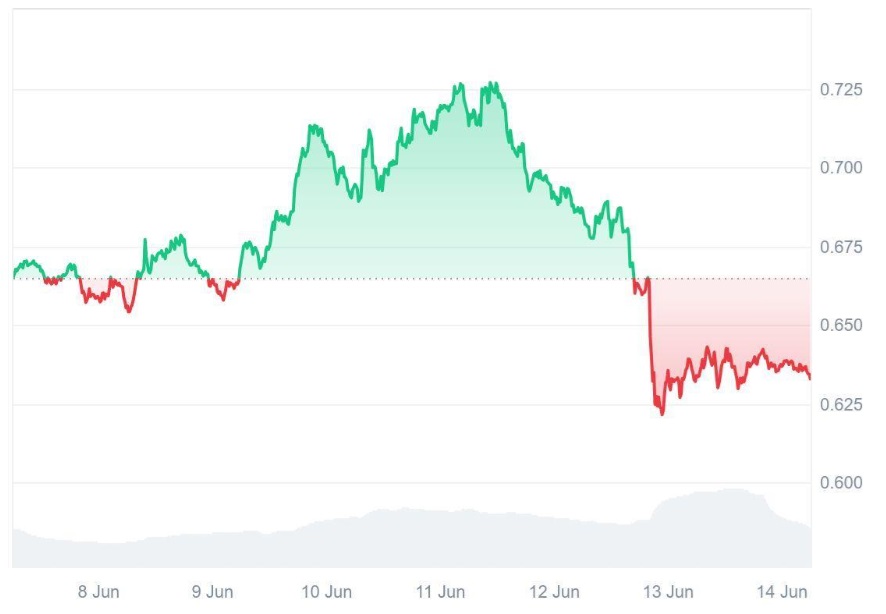Select the 13 Jun date label
Screen dimensions: 886x614
tap(668, 592)
